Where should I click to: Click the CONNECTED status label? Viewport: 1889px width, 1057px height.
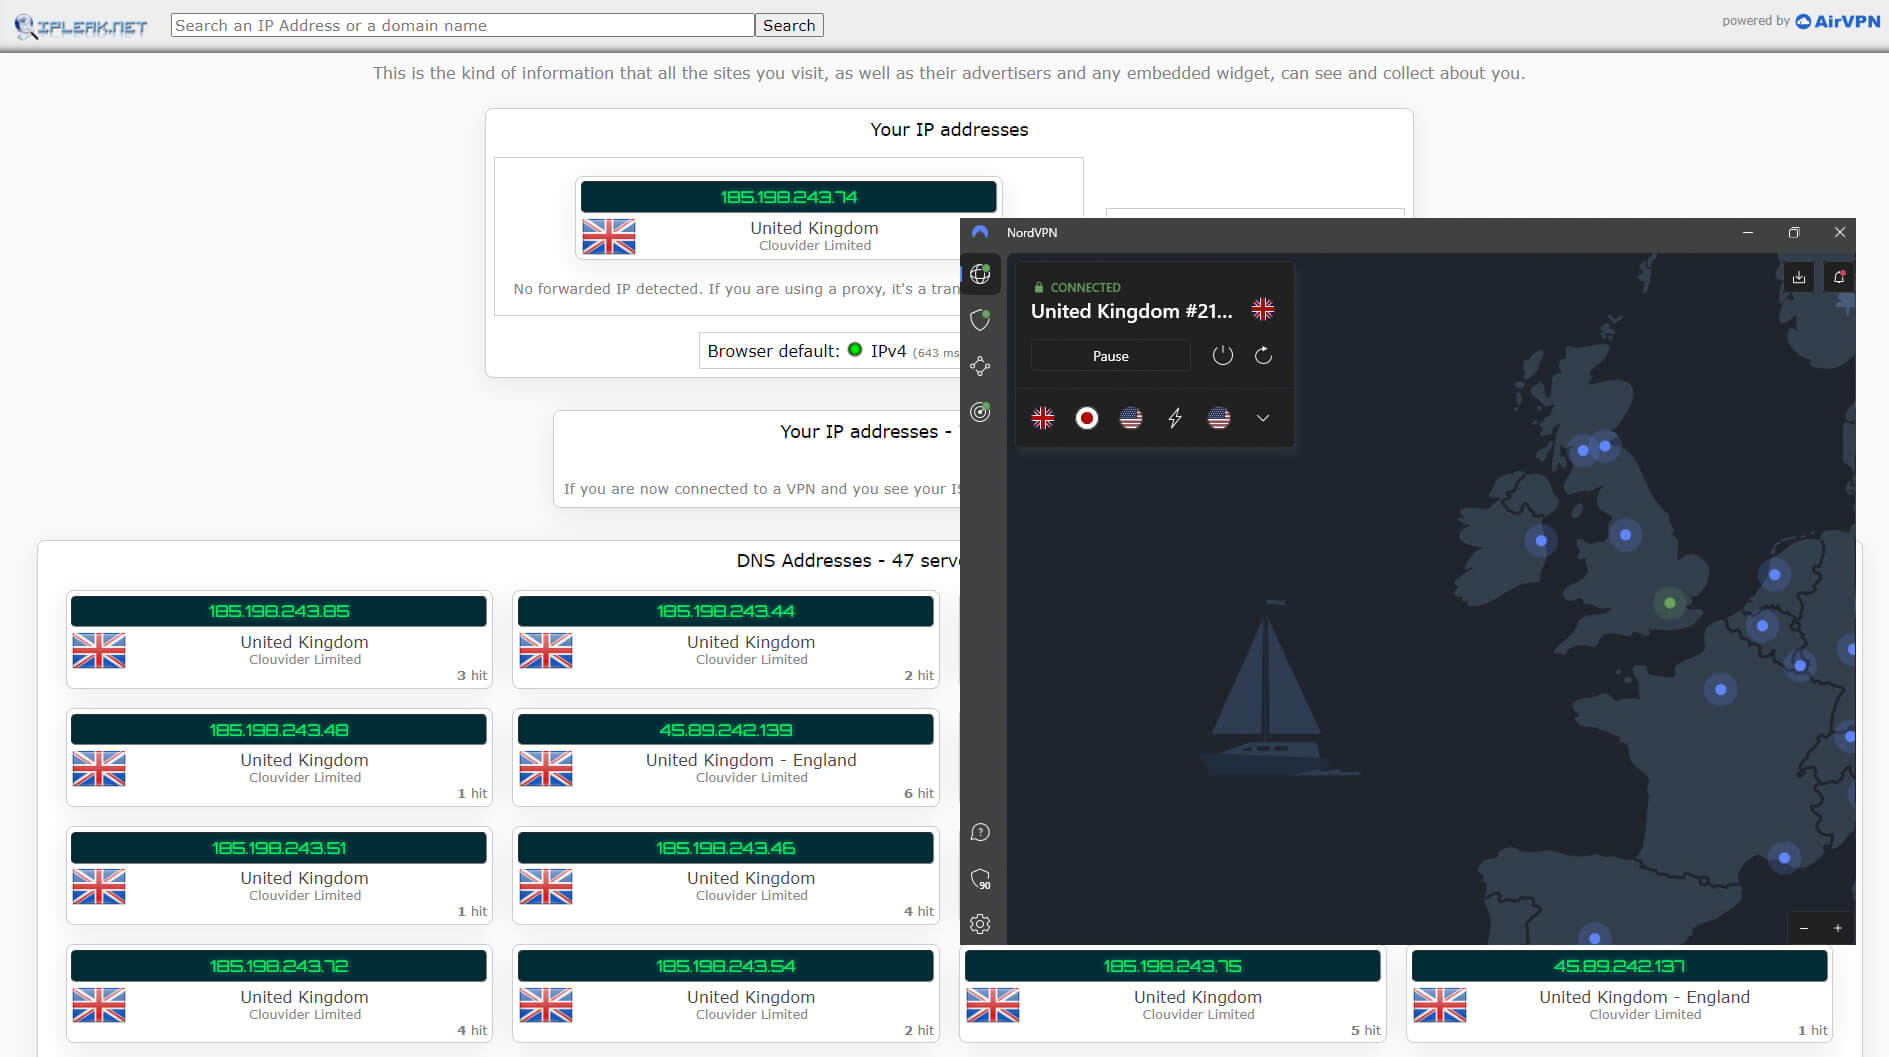(1085, 287)
